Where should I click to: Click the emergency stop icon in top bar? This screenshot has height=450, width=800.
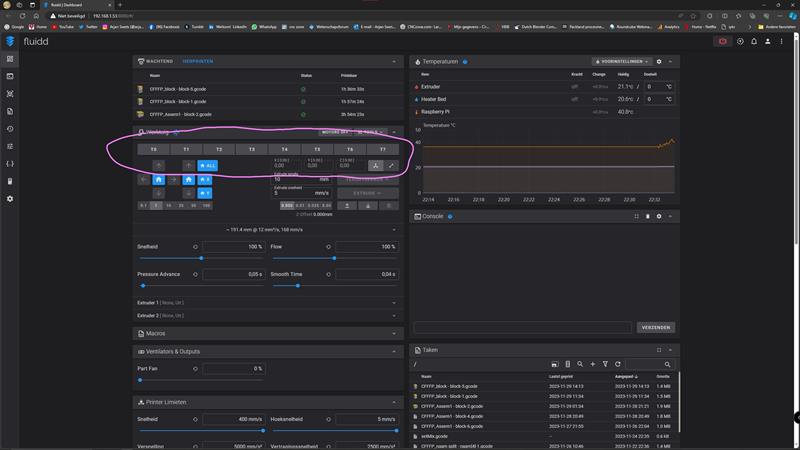[x=722, y=41]
